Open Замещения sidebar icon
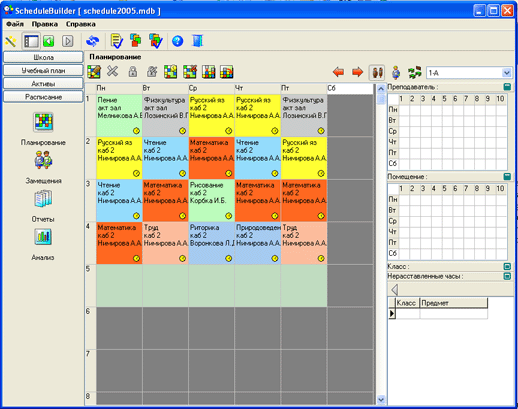The image size is (518, 409). 43,160
